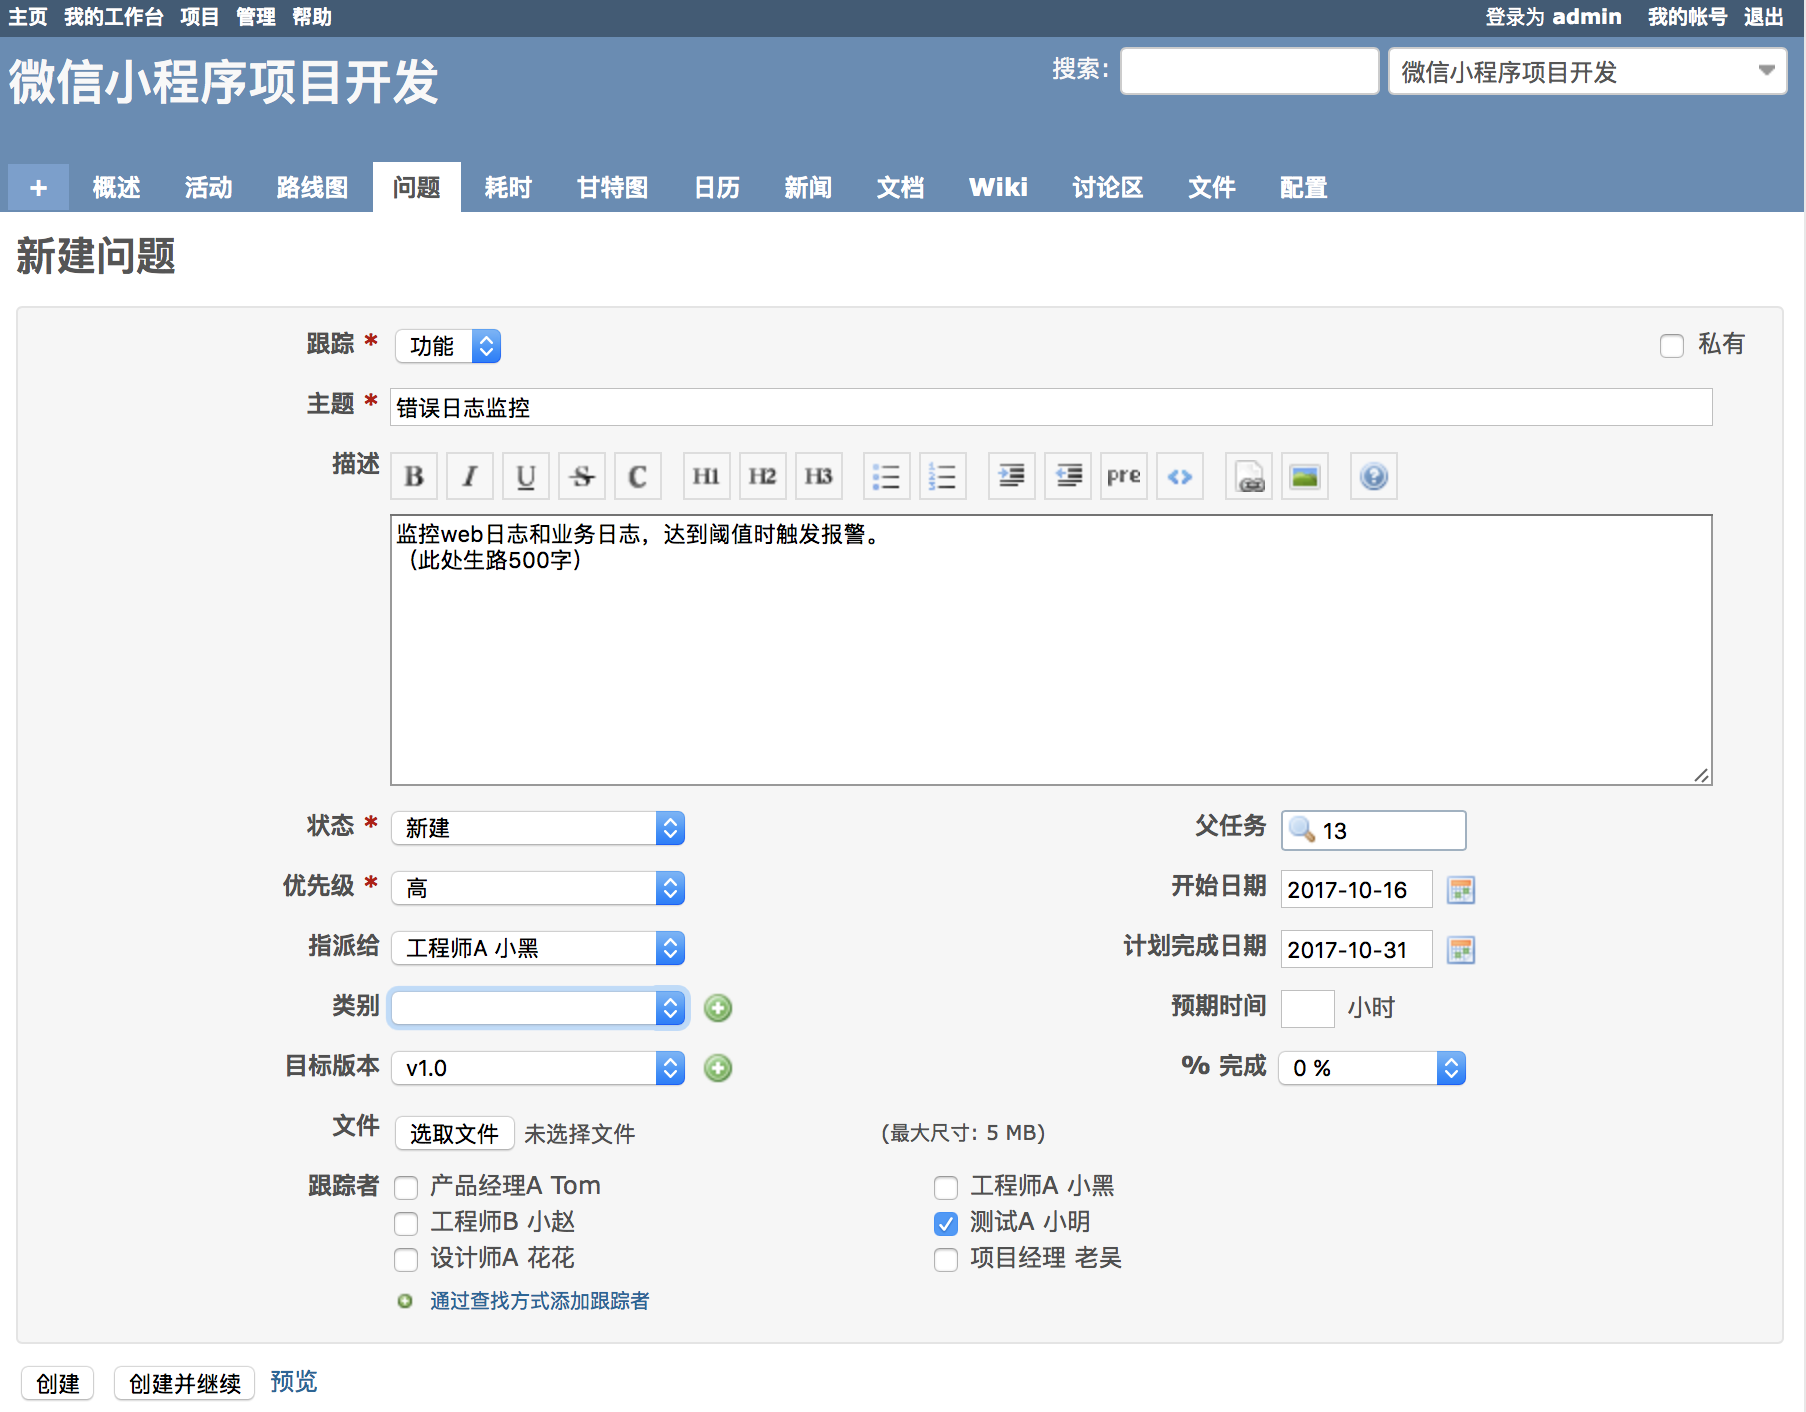Check watcher 产品经理A Tom
Screen dimensions: 1806x1412
coord(406,1187)
